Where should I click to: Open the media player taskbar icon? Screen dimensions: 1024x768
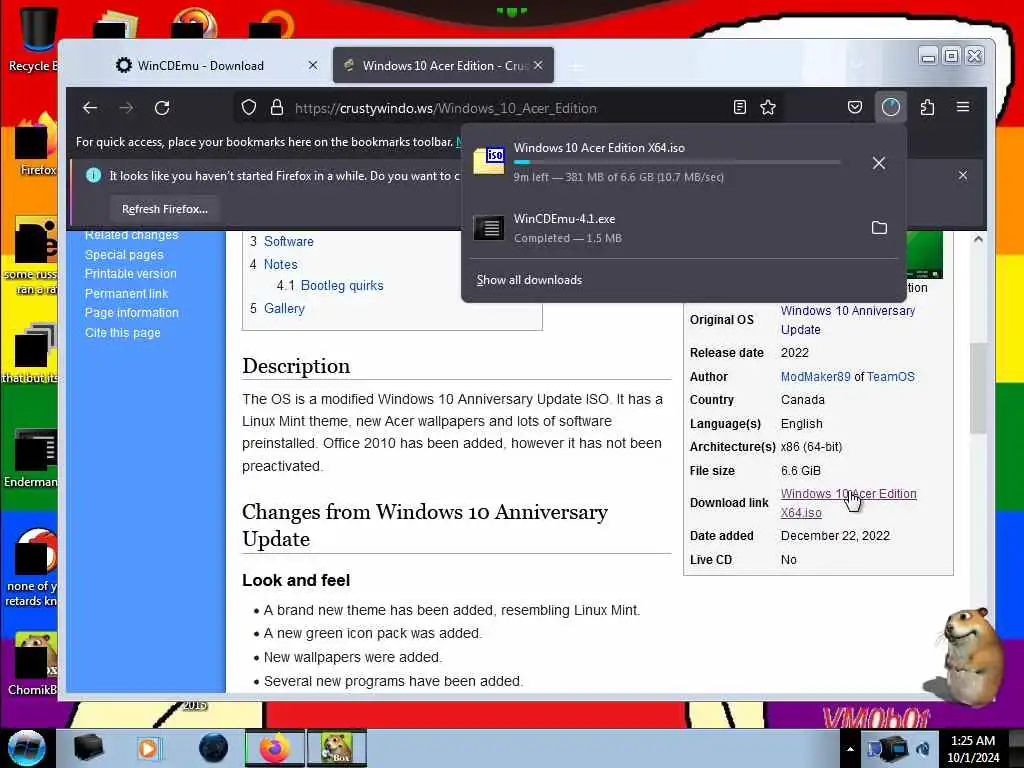(x=148, y=748)
